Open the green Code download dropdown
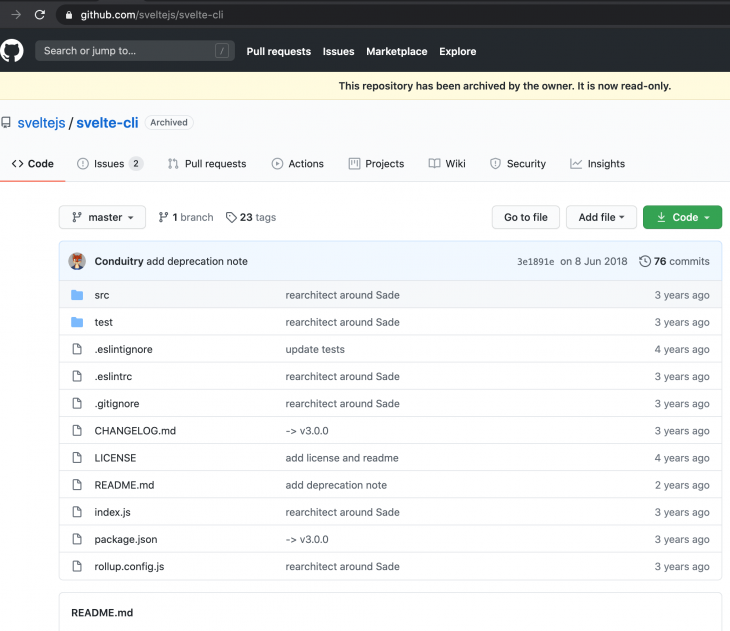This screenshot has height=631, width=730. (x=682, y=217)
